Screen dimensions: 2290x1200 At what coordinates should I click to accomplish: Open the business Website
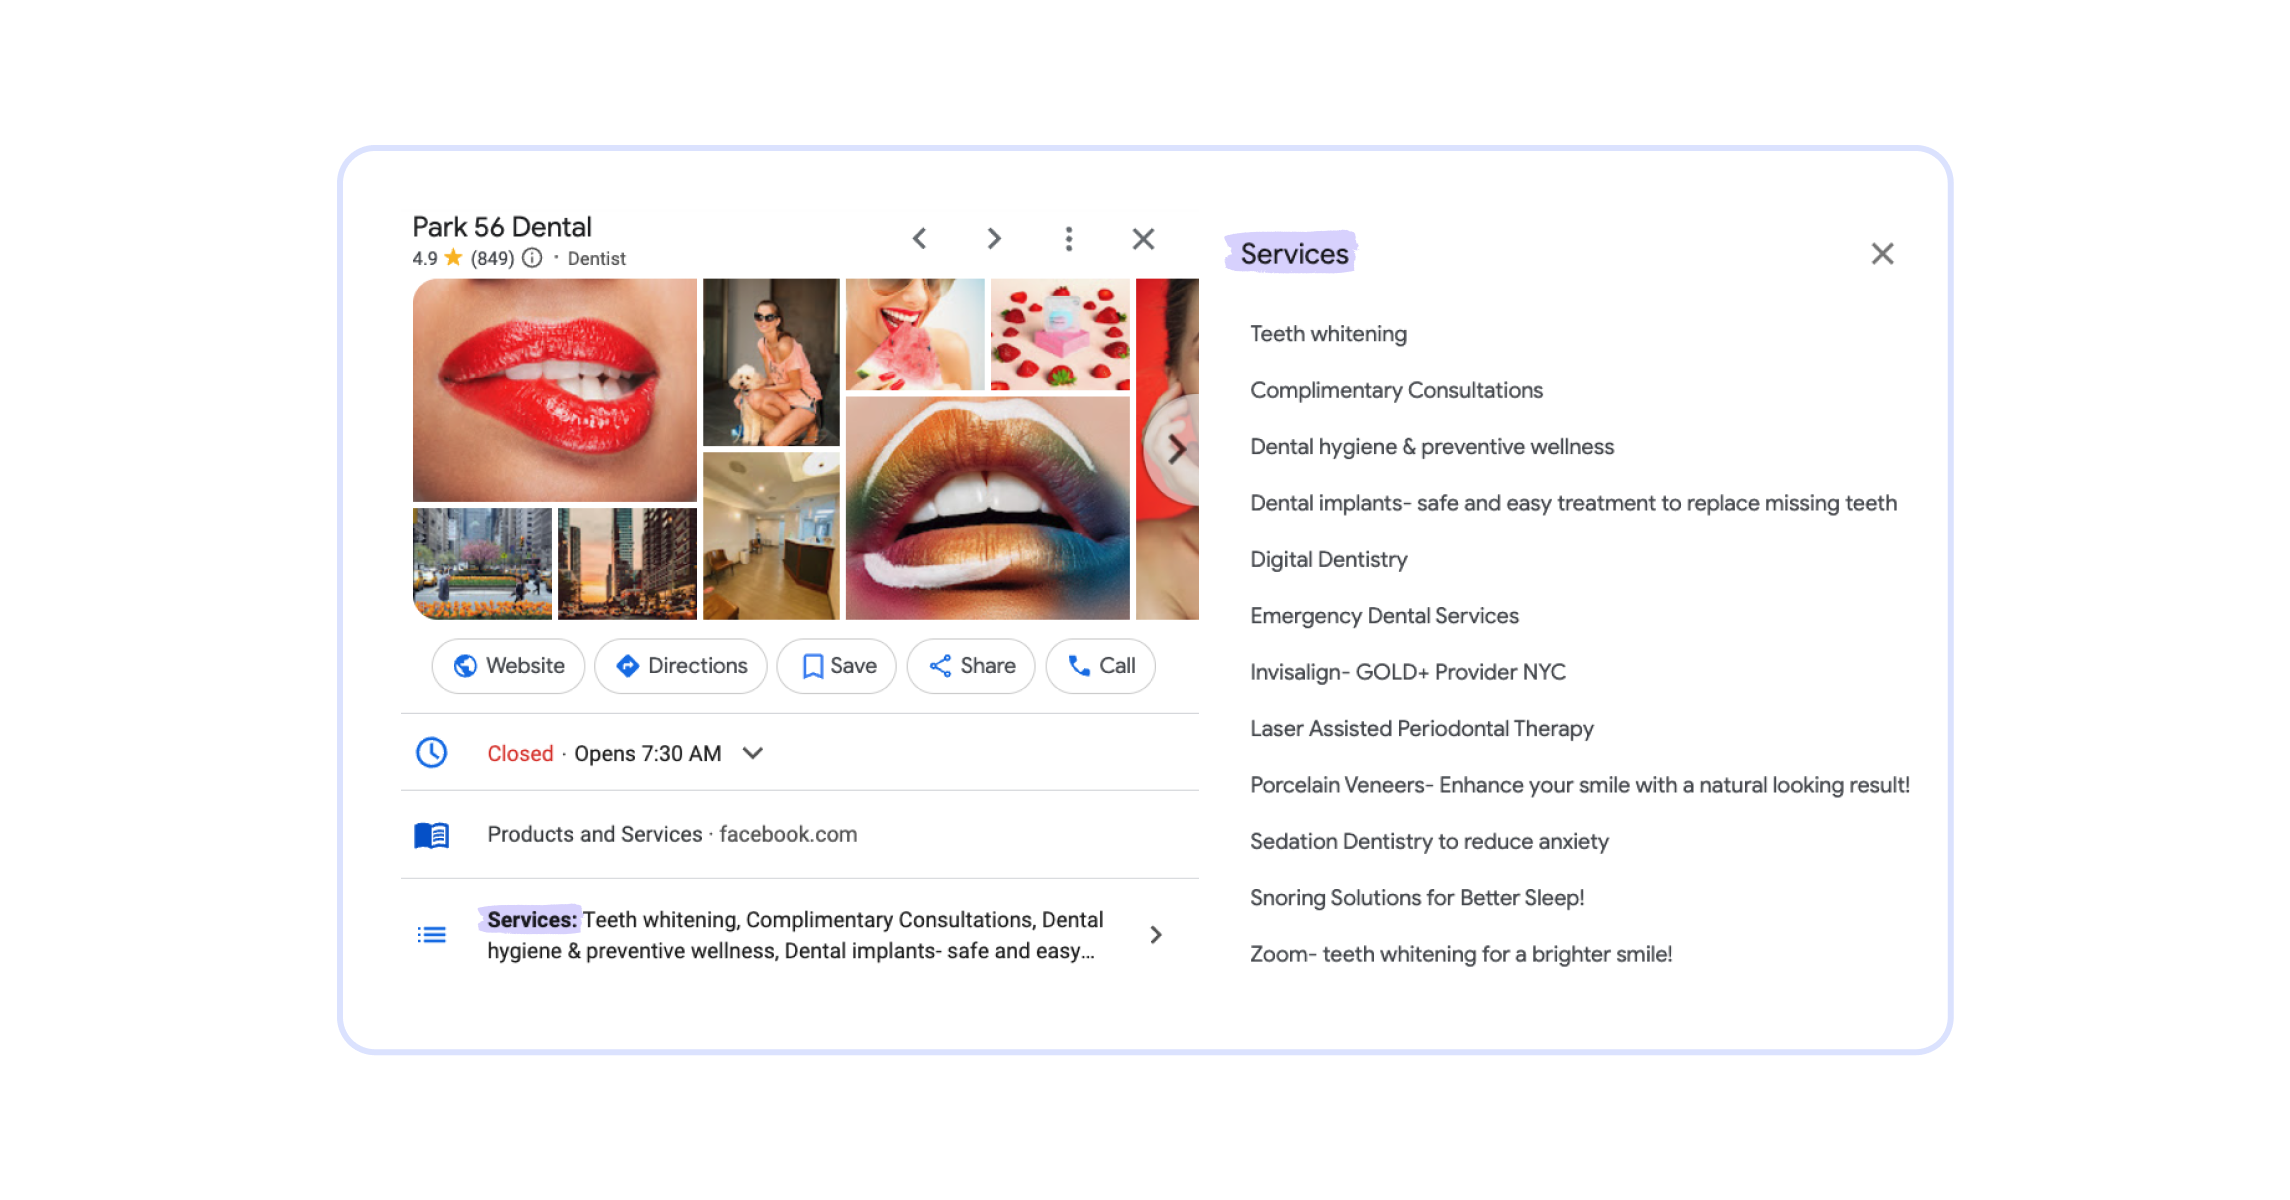(508, 665)
